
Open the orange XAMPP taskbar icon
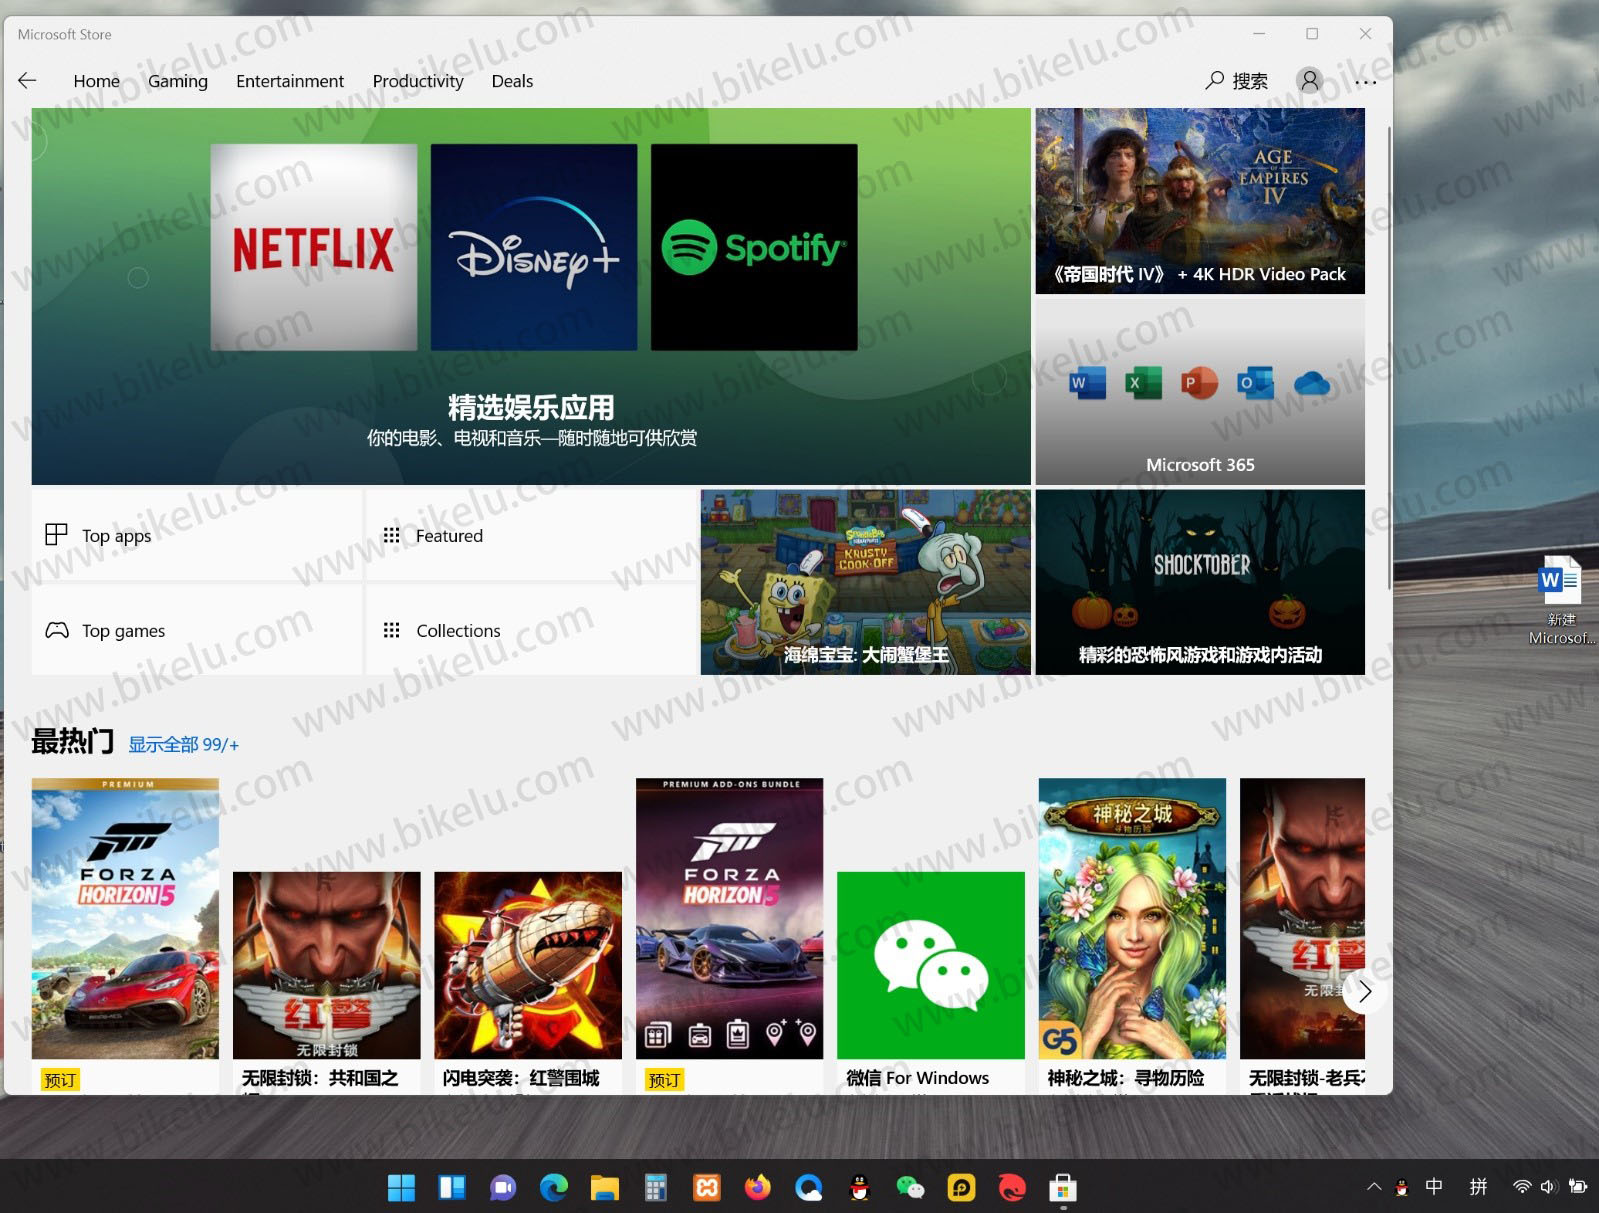click(x=707, y=1187)
